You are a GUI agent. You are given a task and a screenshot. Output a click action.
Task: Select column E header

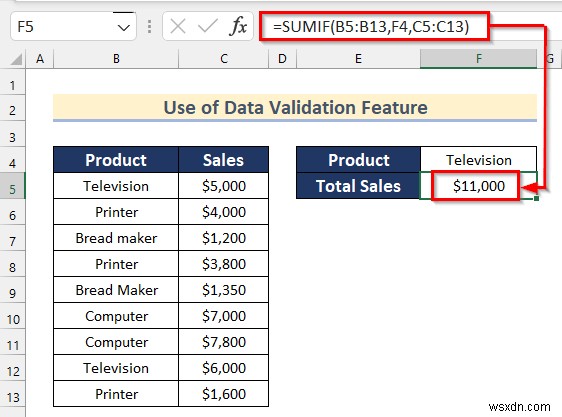tap(358, 58)
